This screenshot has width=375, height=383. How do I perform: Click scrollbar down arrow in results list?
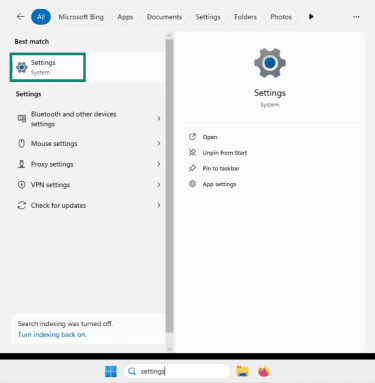point(169,349)
